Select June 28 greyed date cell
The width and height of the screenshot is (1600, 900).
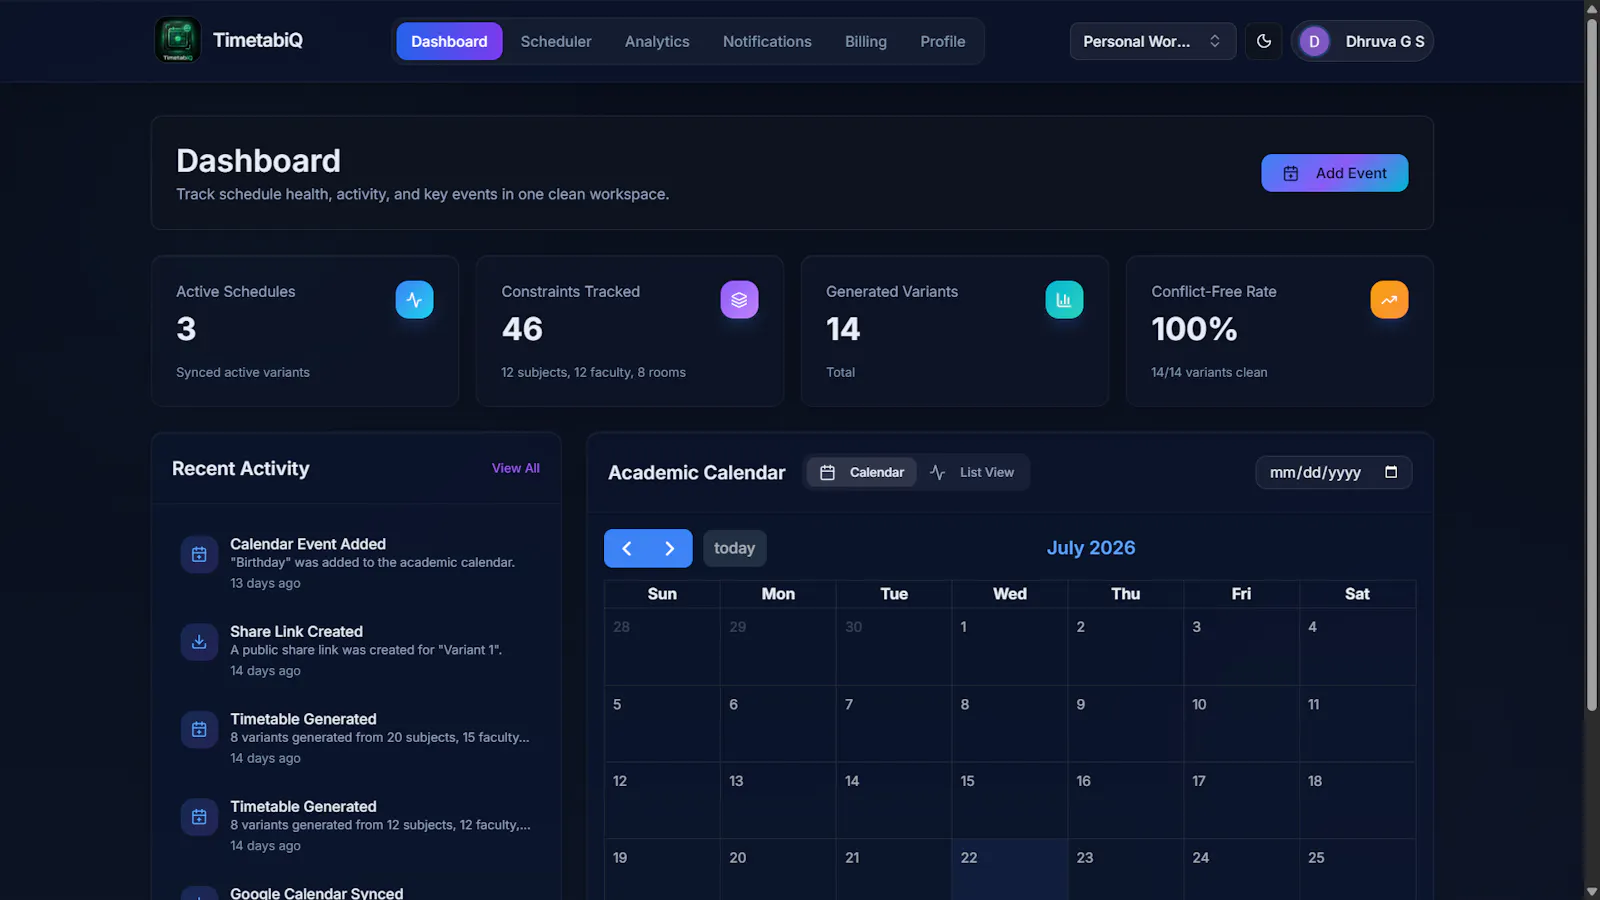click(x=662, y=646)
